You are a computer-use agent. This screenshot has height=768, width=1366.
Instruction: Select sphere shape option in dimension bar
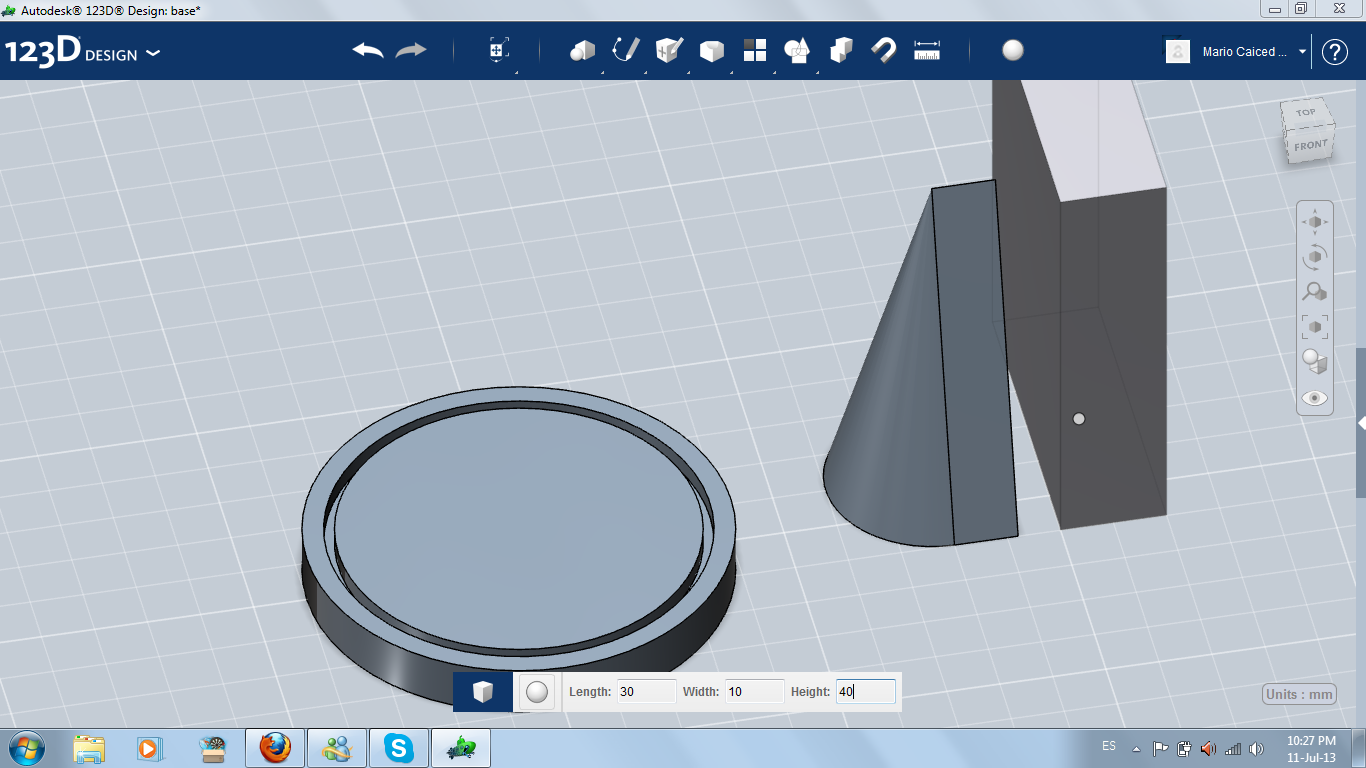(537, 691)
